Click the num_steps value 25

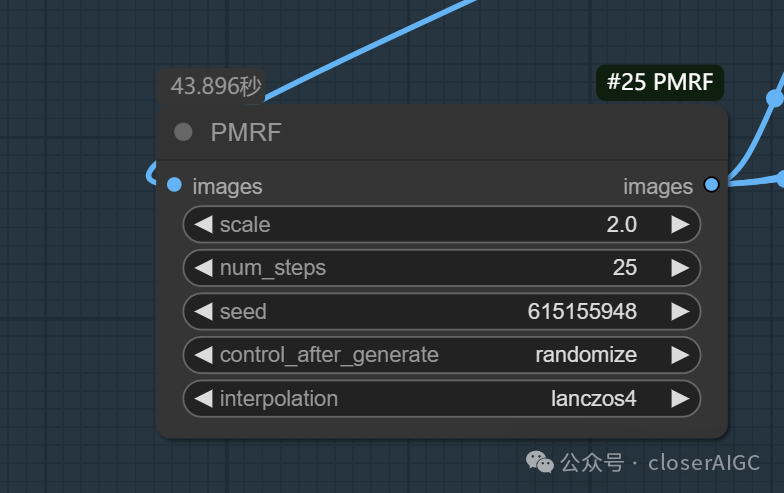625,268
